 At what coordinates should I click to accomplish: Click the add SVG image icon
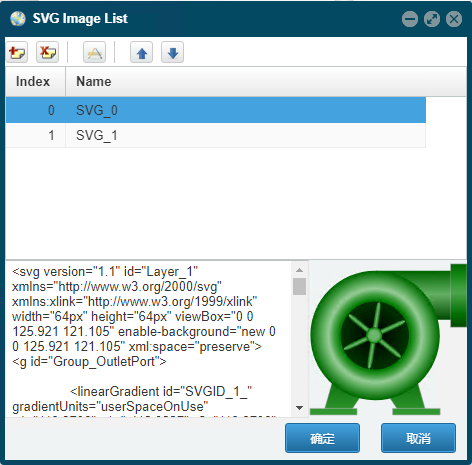[17, 52]
